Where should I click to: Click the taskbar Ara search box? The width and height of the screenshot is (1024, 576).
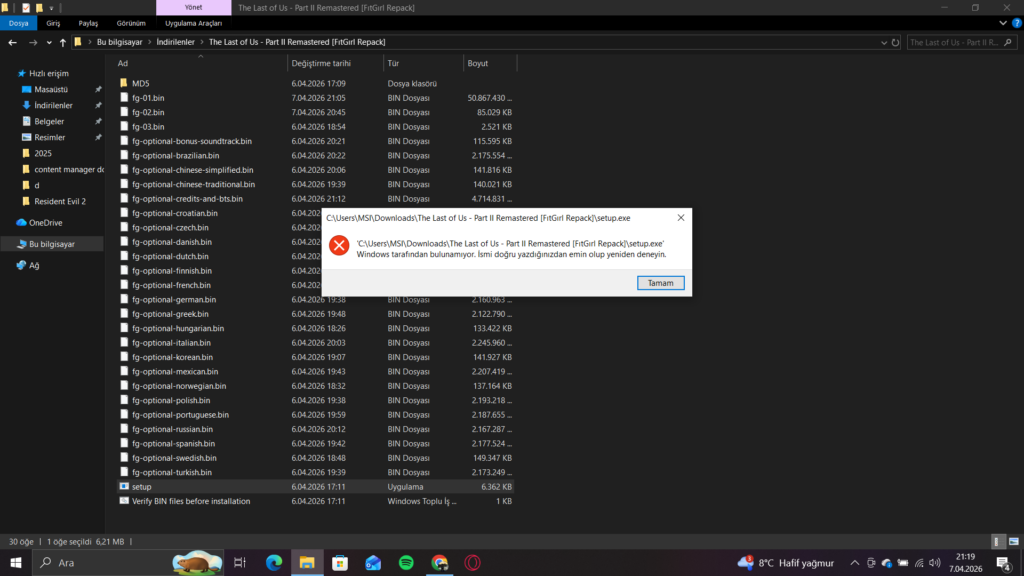click(x=127, y=562)
